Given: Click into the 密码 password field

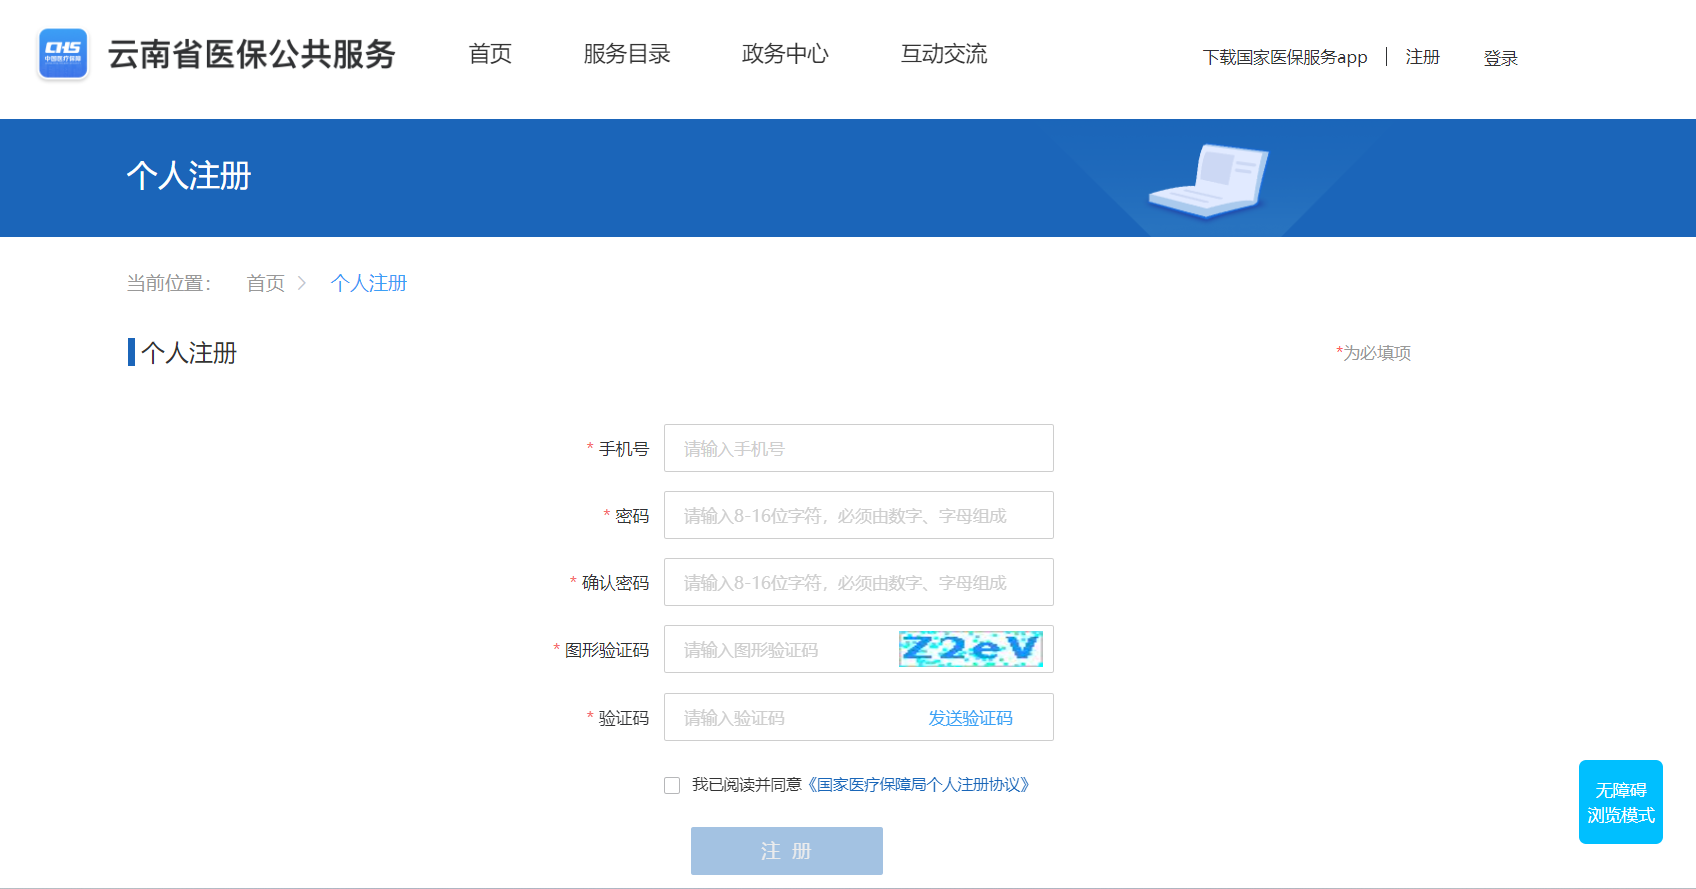Looking at the screenshot, I should pos(858,516).
